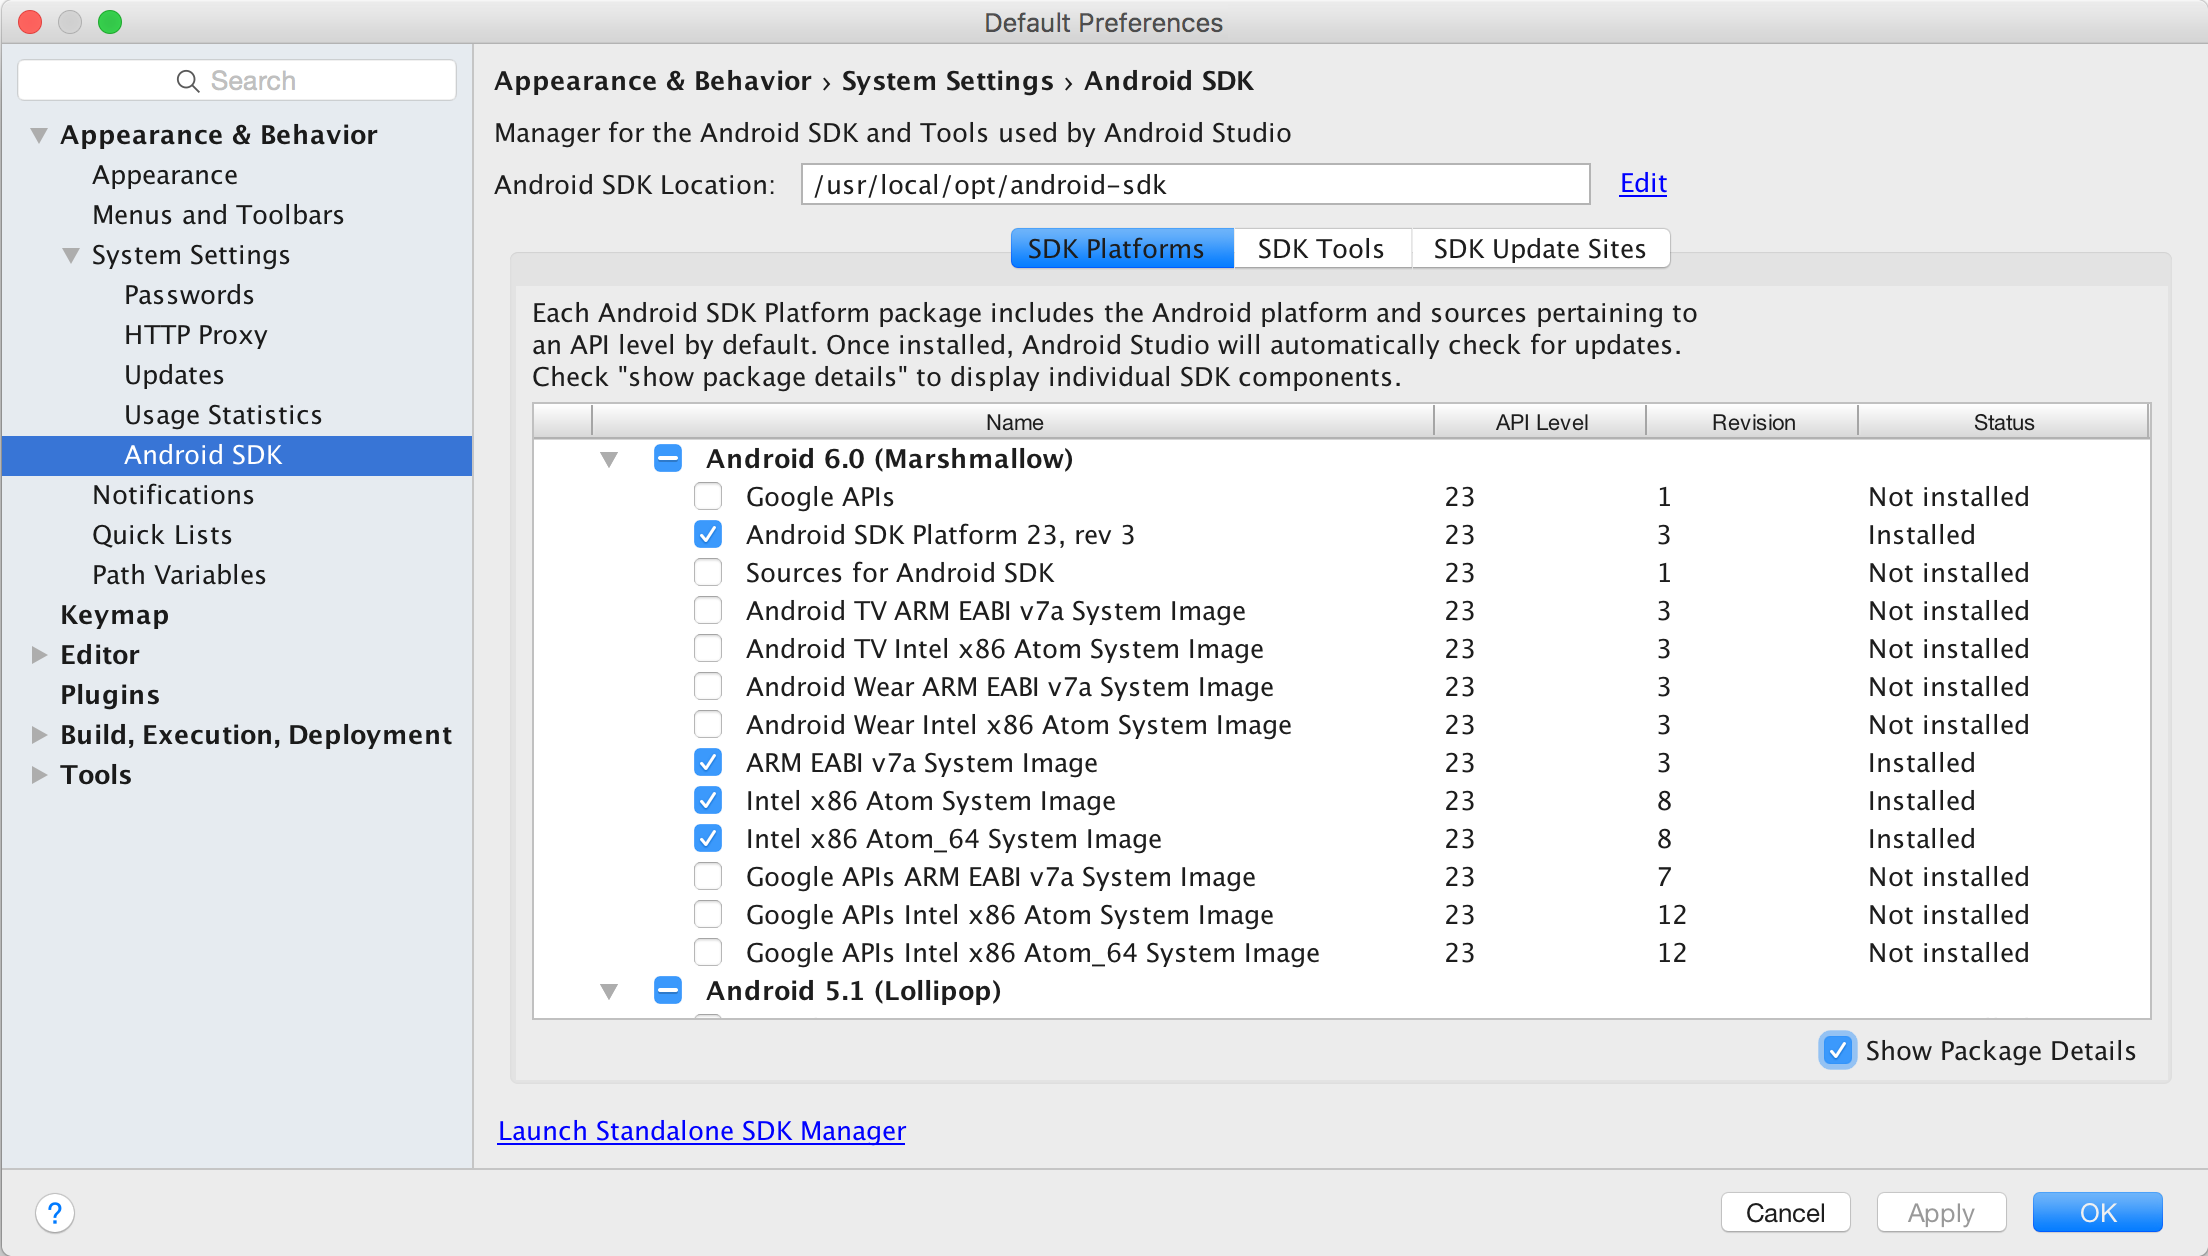Click the Apply button
Screen dimensions: 2208x1256
coord(1941,1213)
